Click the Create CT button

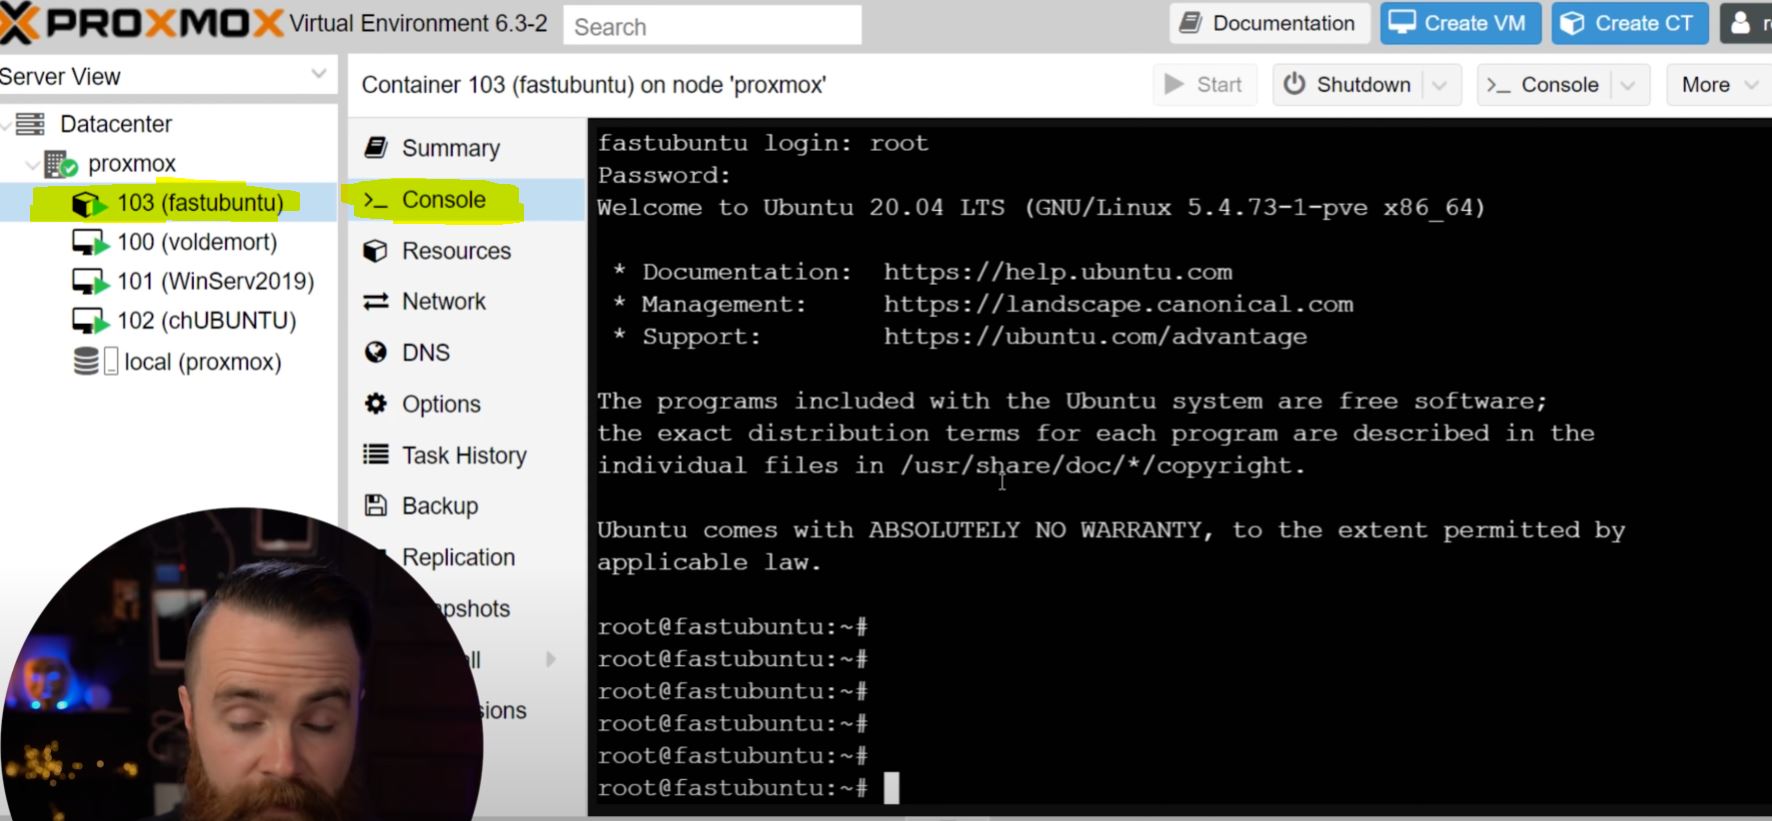(1629, 23)
